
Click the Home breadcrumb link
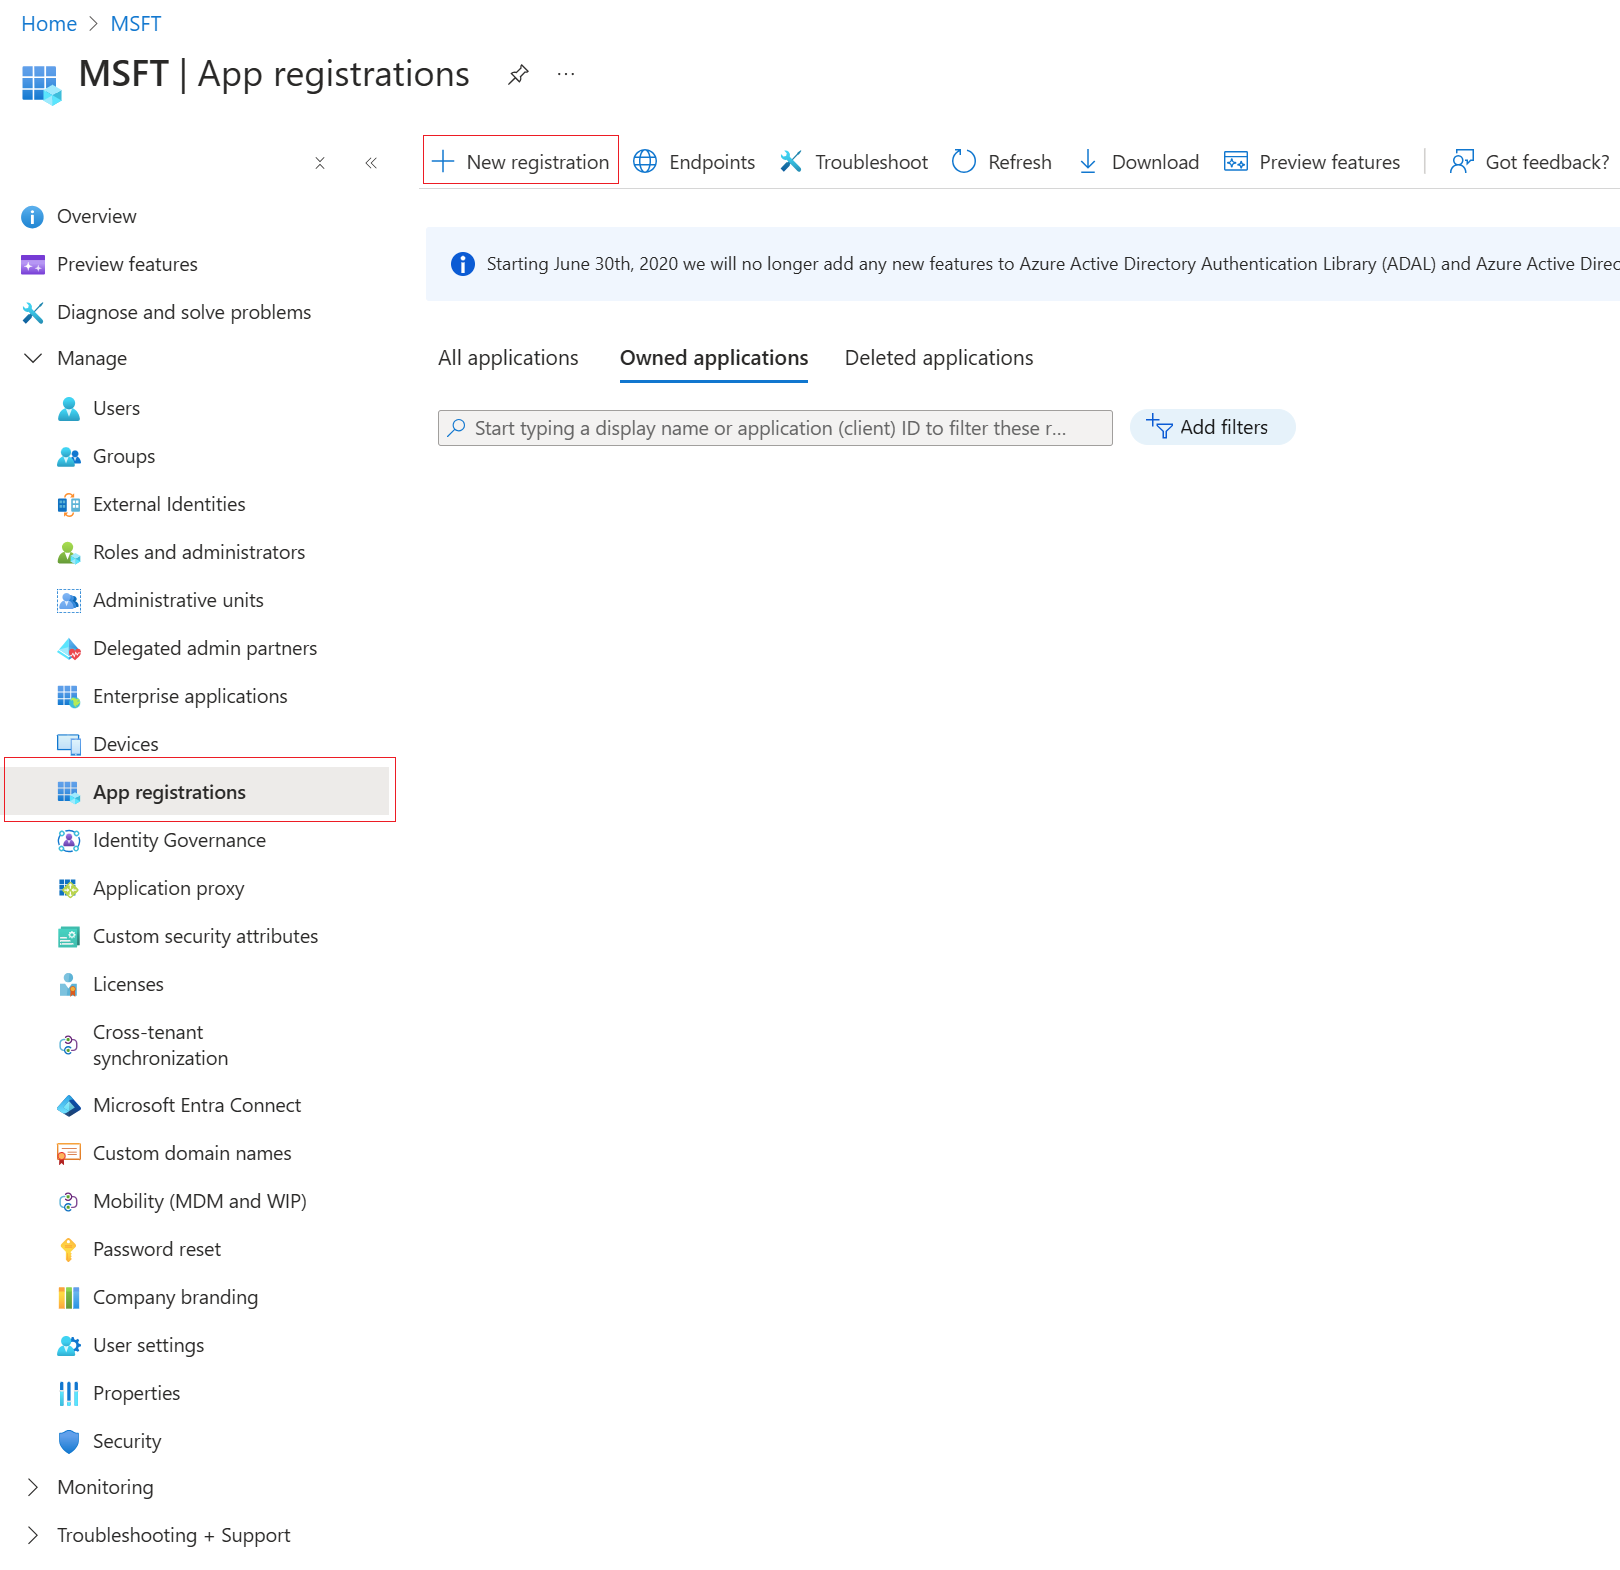pos(49,24)
